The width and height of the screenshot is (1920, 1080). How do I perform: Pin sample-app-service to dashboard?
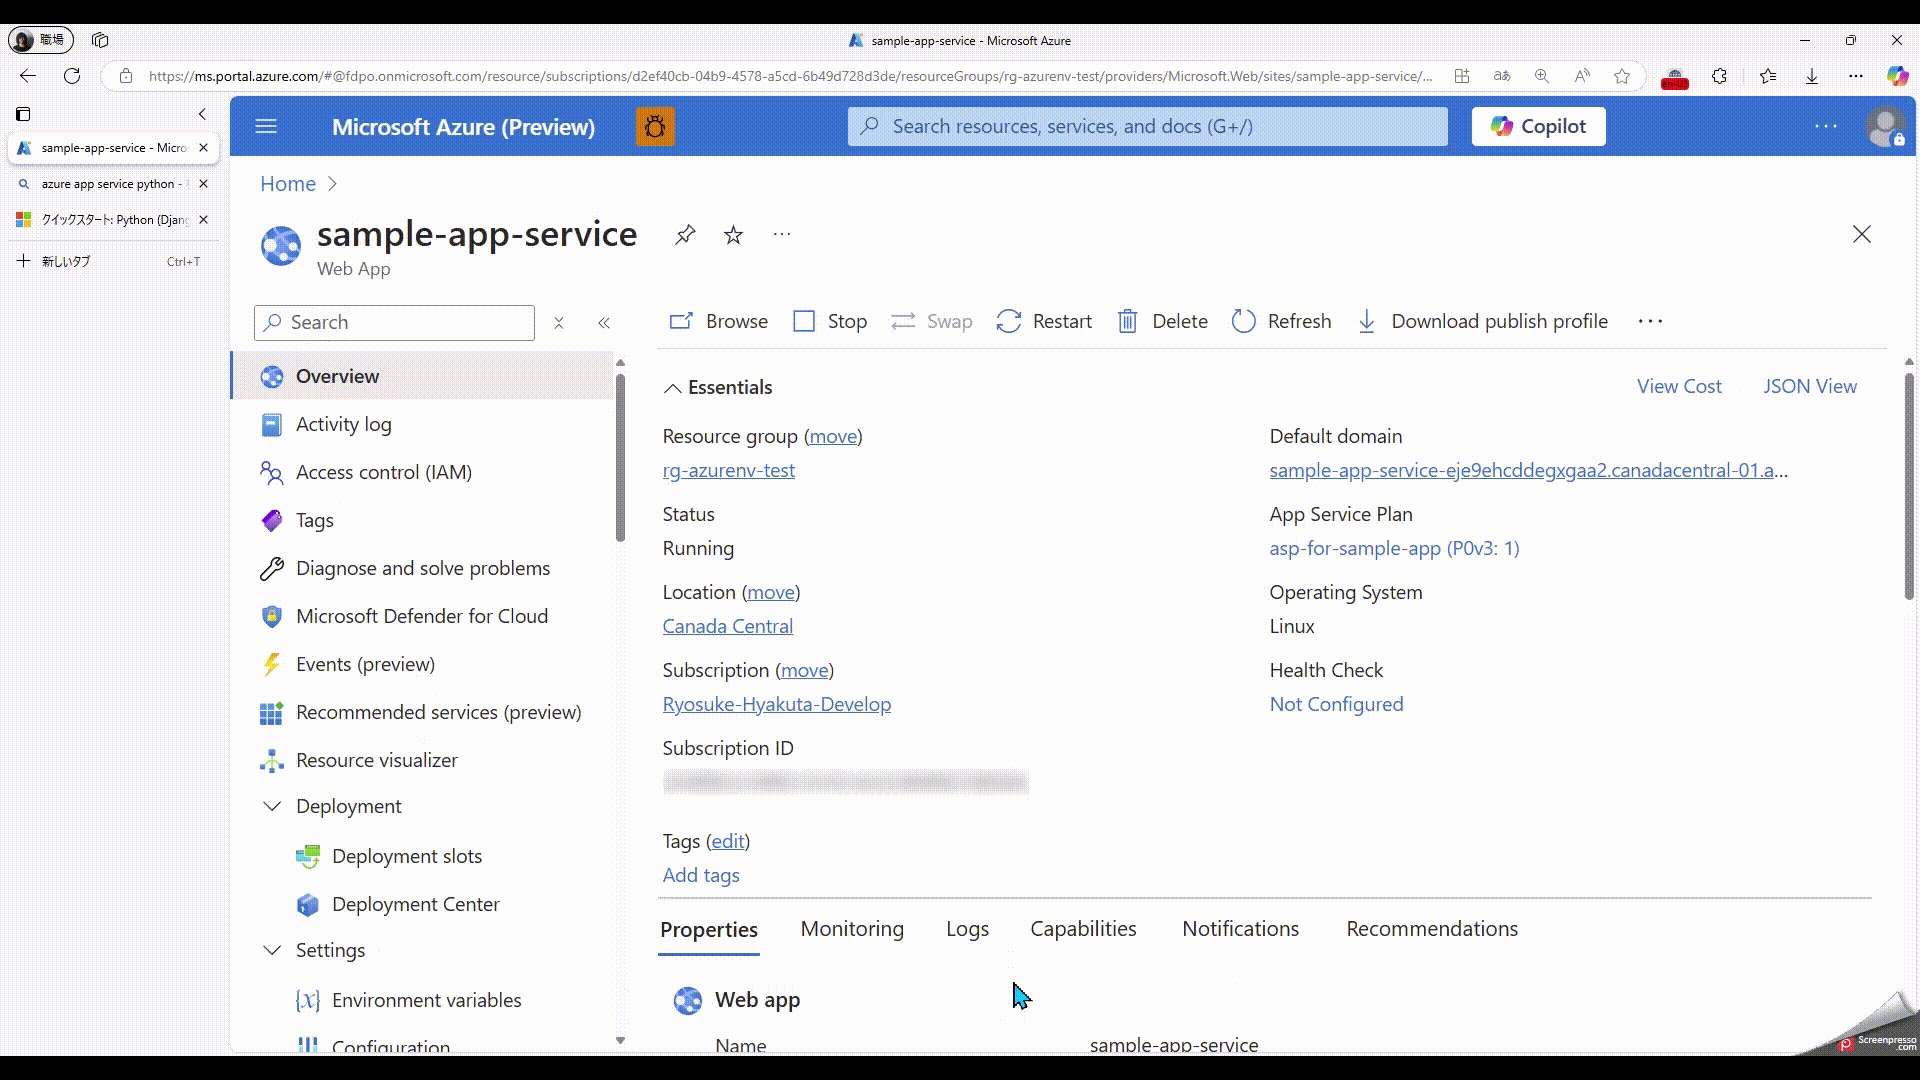[685, 235]
